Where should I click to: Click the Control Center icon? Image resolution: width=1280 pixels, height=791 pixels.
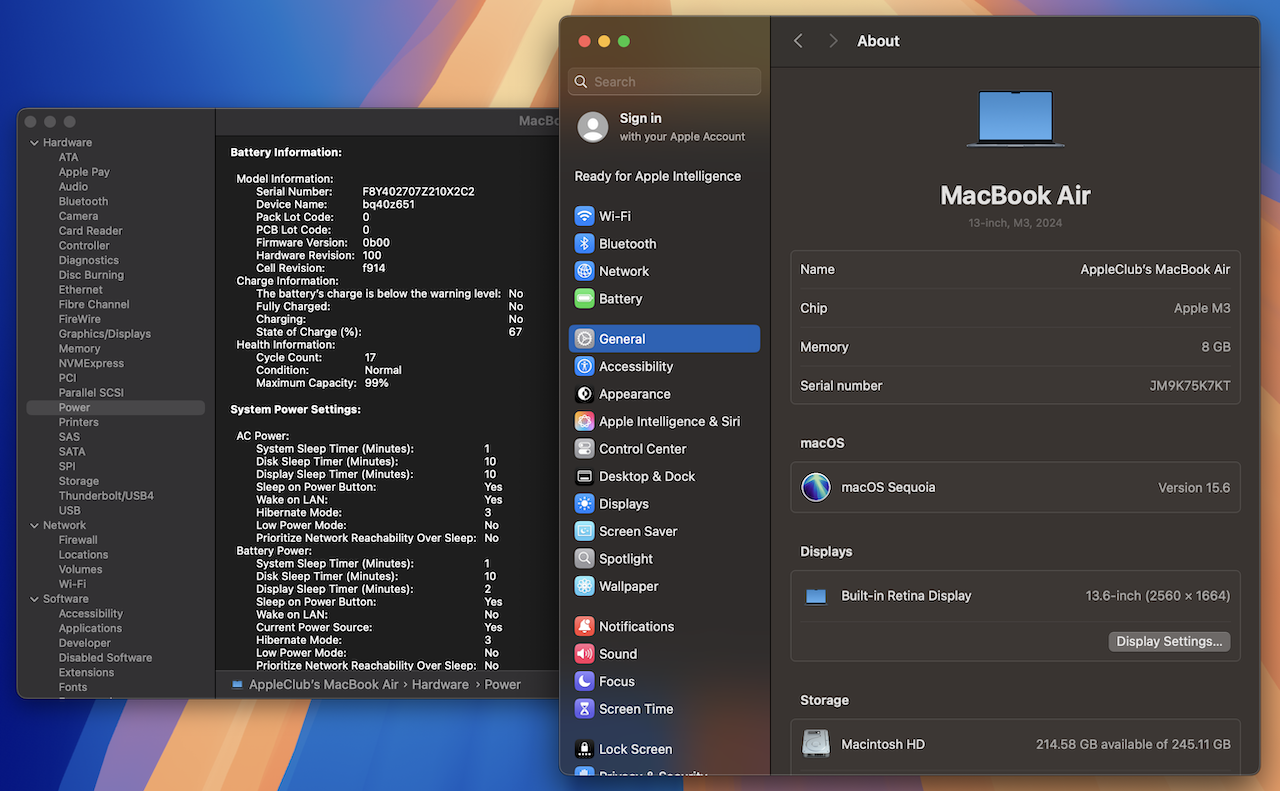coord(584,449)
